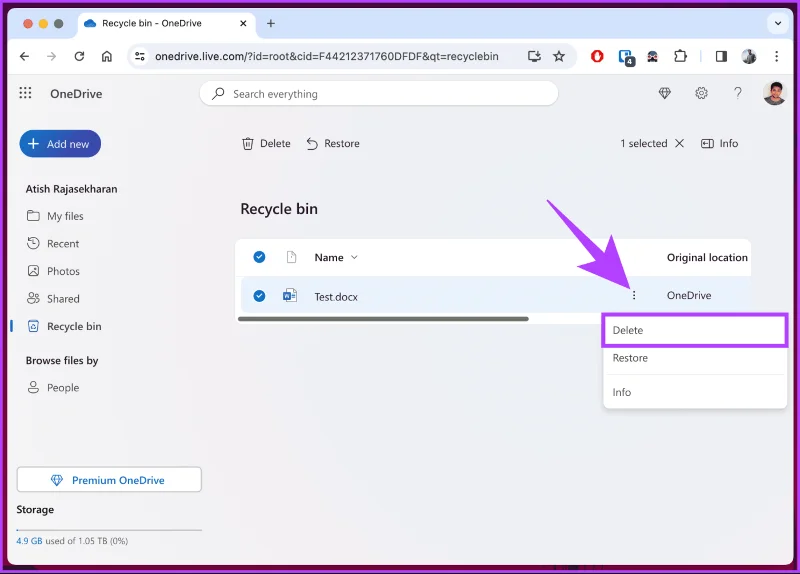Image resolution: width=800 pixels, height=574 pixels.
Task: View site information icon in address bar
Action: [140, 56]
